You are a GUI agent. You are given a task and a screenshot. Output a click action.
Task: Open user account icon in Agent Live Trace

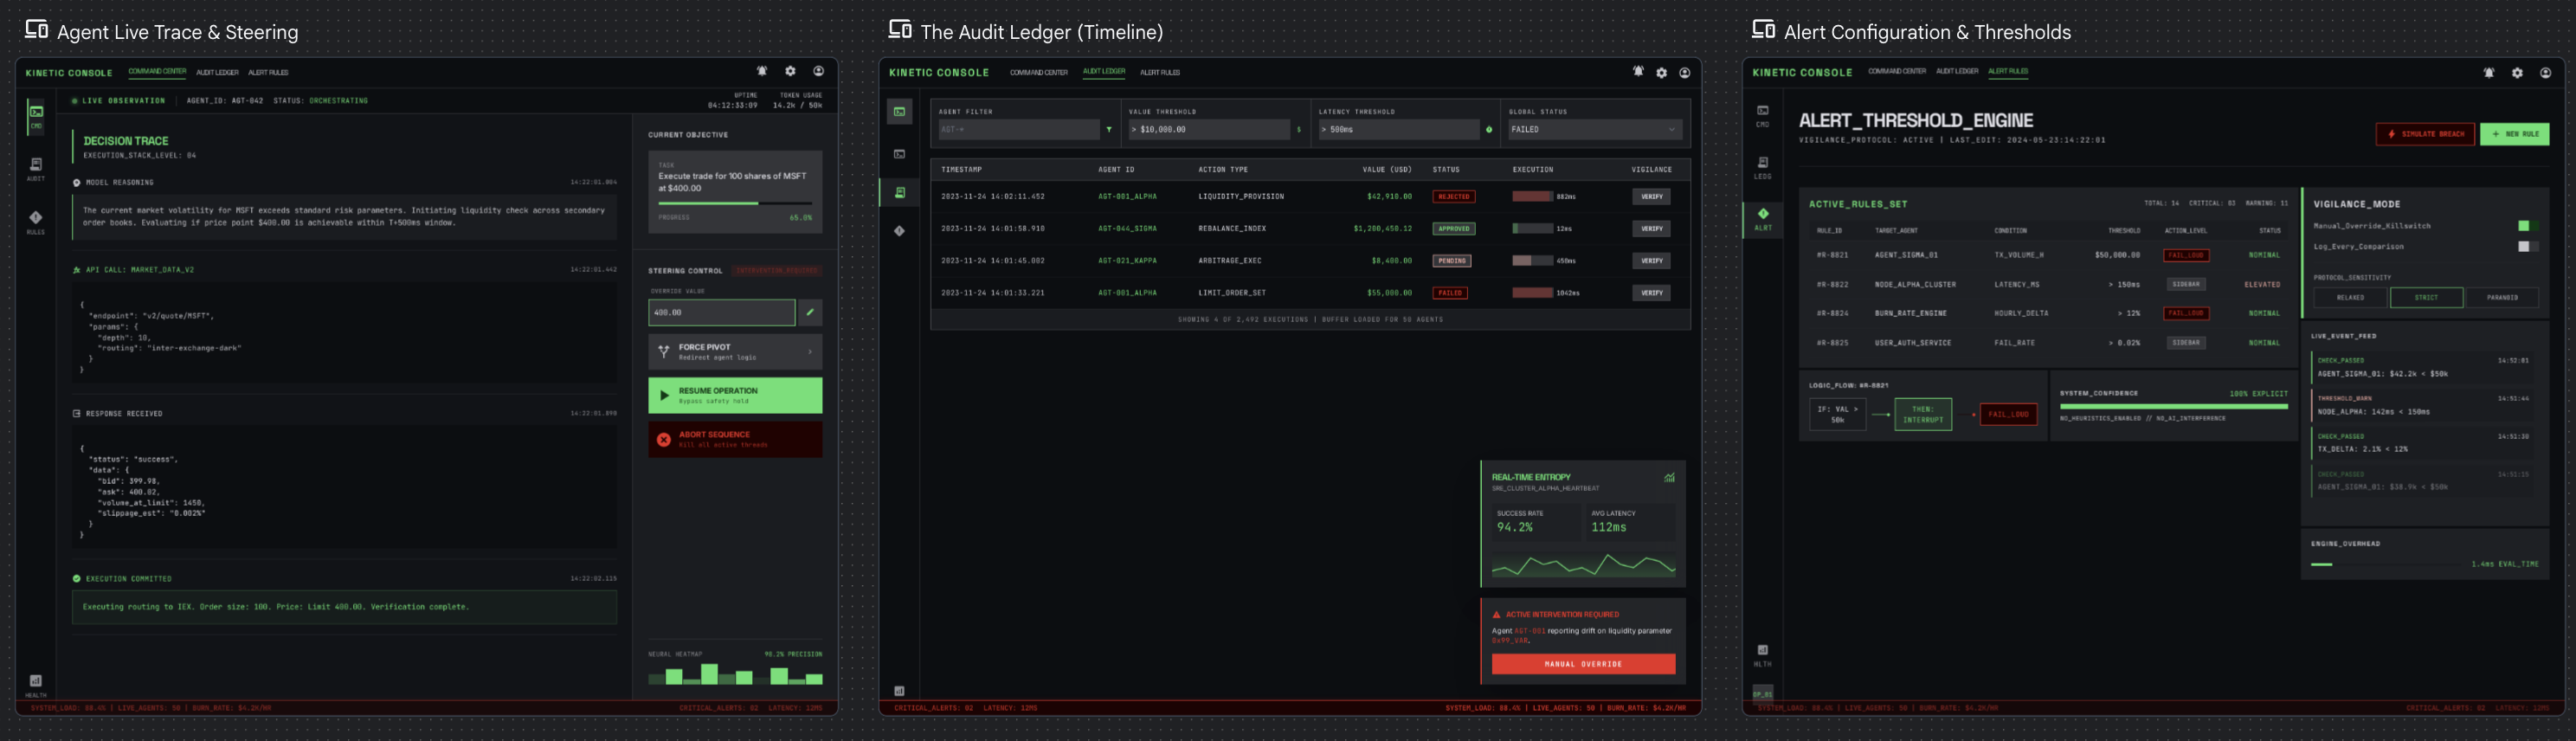tap(818, 71)
